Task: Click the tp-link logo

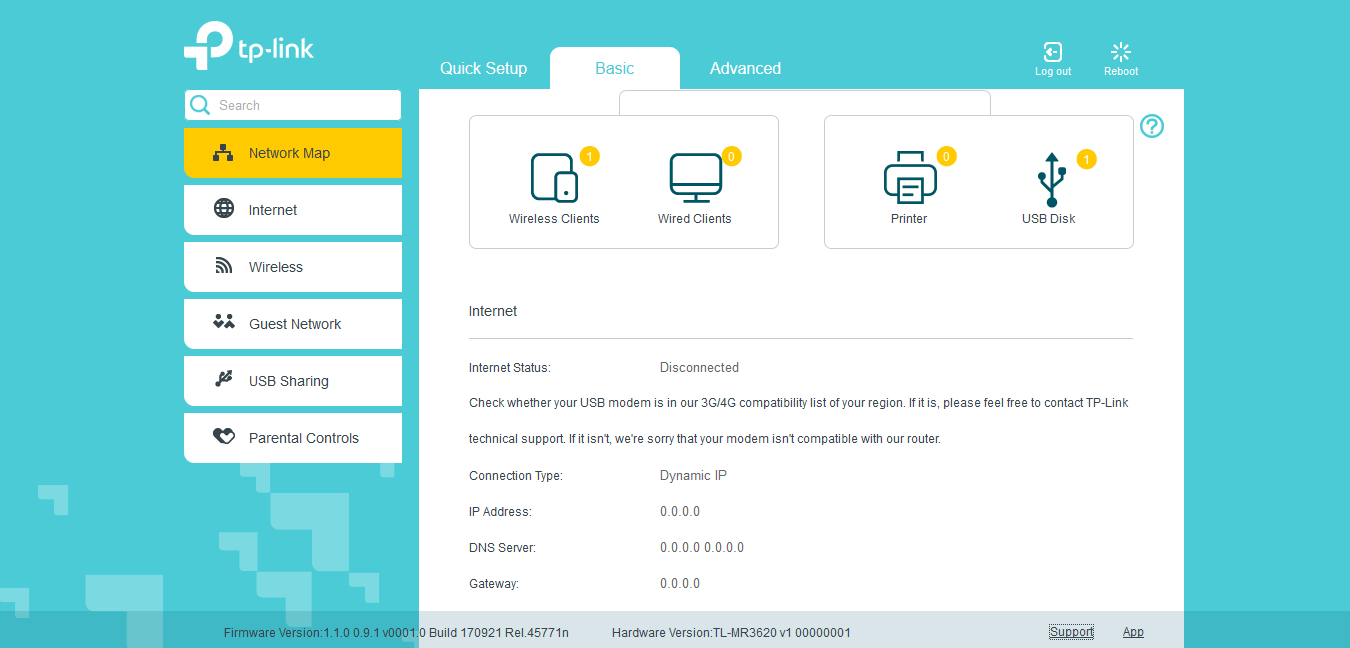Action: click(249, 46)
